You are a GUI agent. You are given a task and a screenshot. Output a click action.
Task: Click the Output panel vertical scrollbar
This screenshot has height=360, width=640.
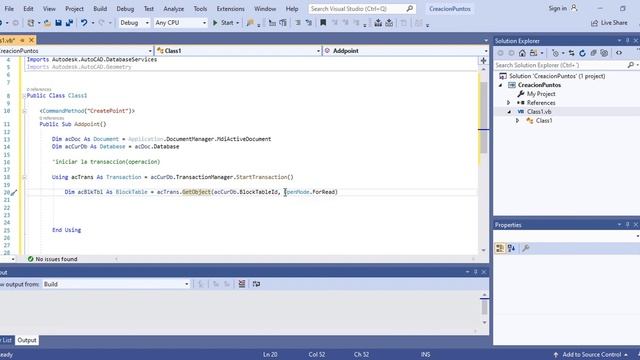484,308
